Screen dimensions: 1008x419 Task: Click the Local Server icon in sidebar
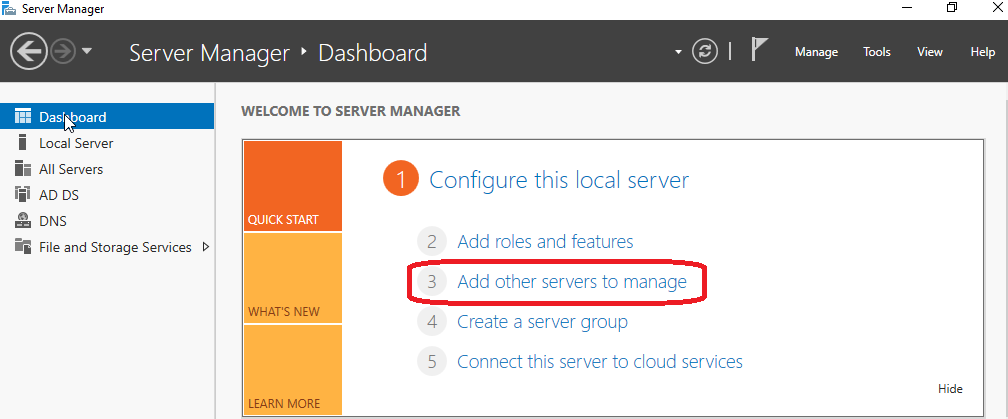(22, 143)
